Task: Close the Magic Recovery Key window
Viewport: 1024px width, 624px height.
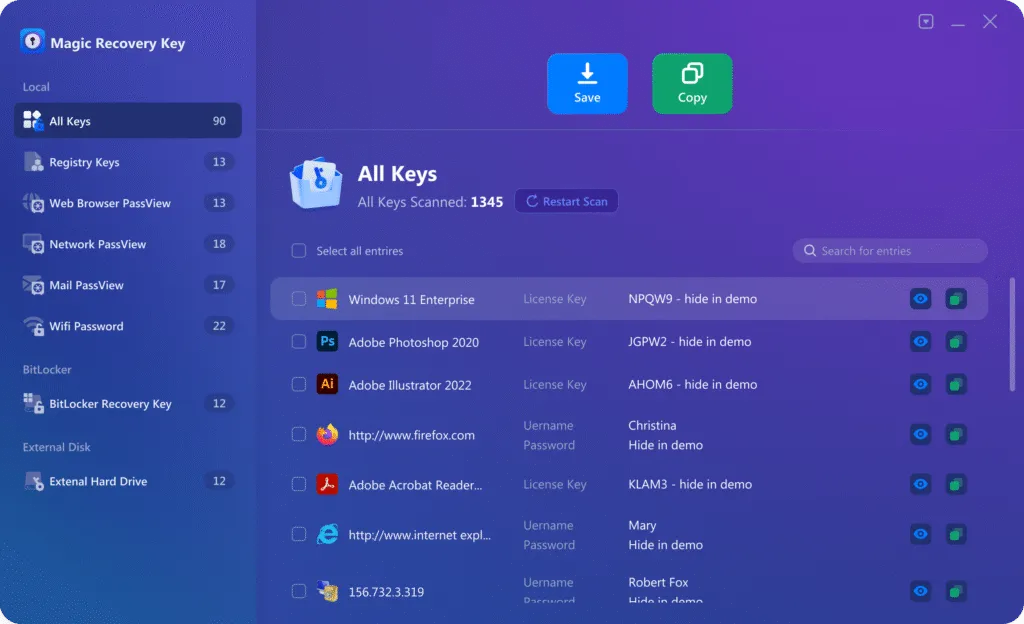Action: pyautogui.click(x=990, y=22)
